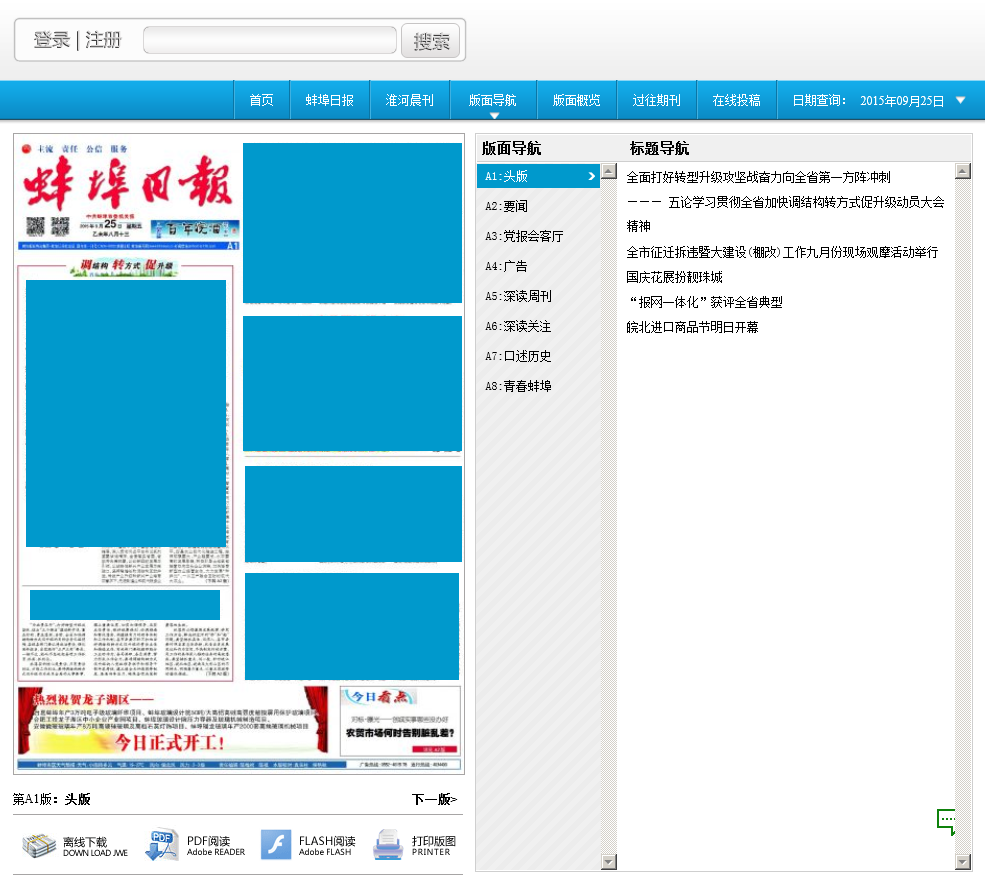Click the printer icon

388,845
